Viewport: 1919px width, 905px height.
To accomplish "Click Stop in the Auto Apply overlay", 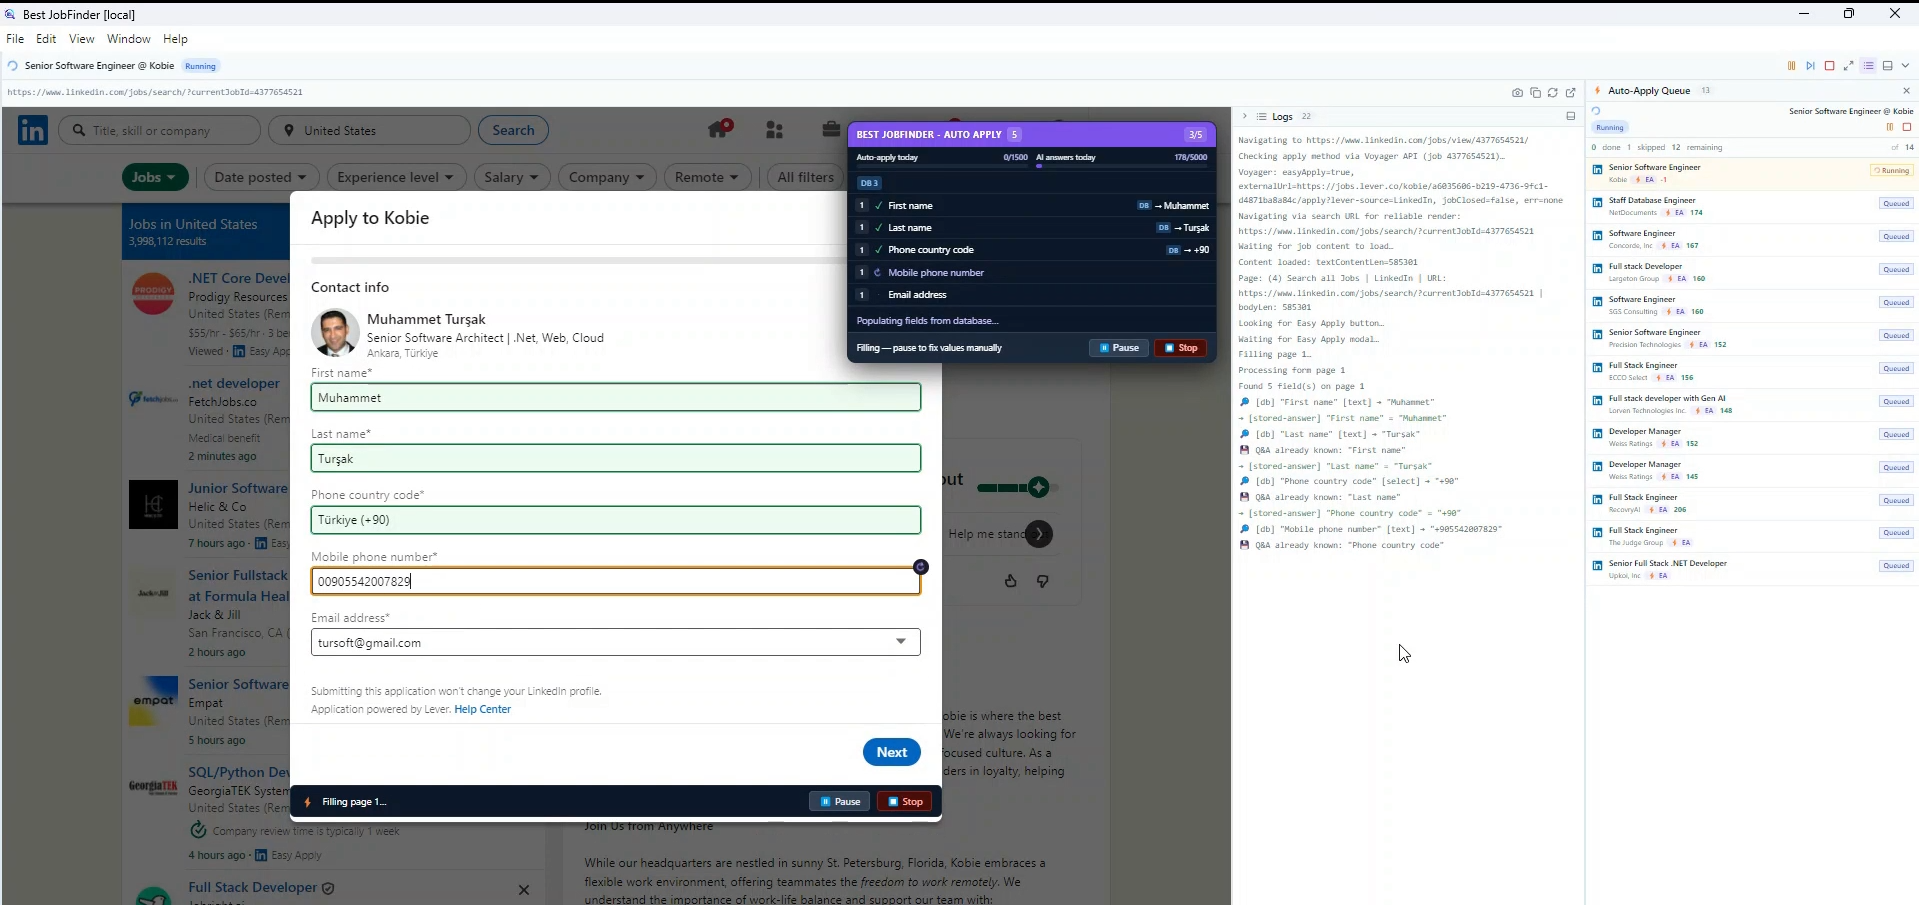I will click(1181, 348).
